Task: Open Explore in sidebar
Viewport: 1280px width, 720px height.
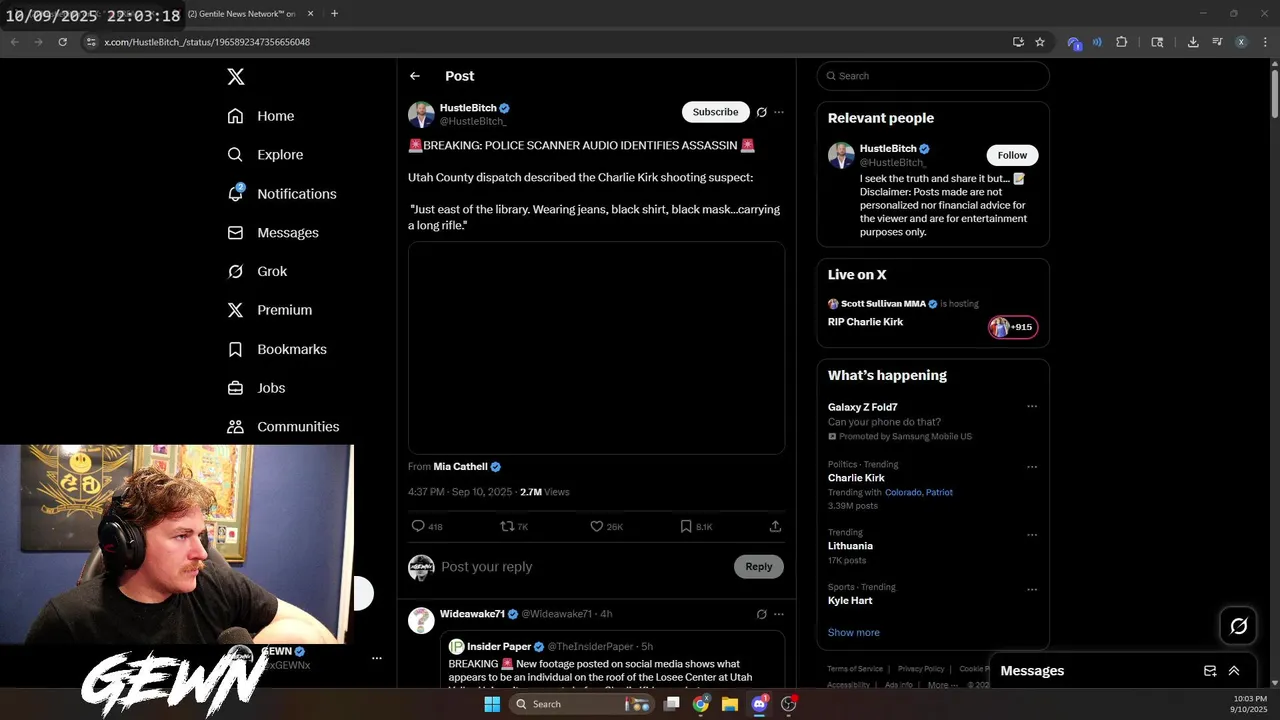Action: (x=265, y=155)
